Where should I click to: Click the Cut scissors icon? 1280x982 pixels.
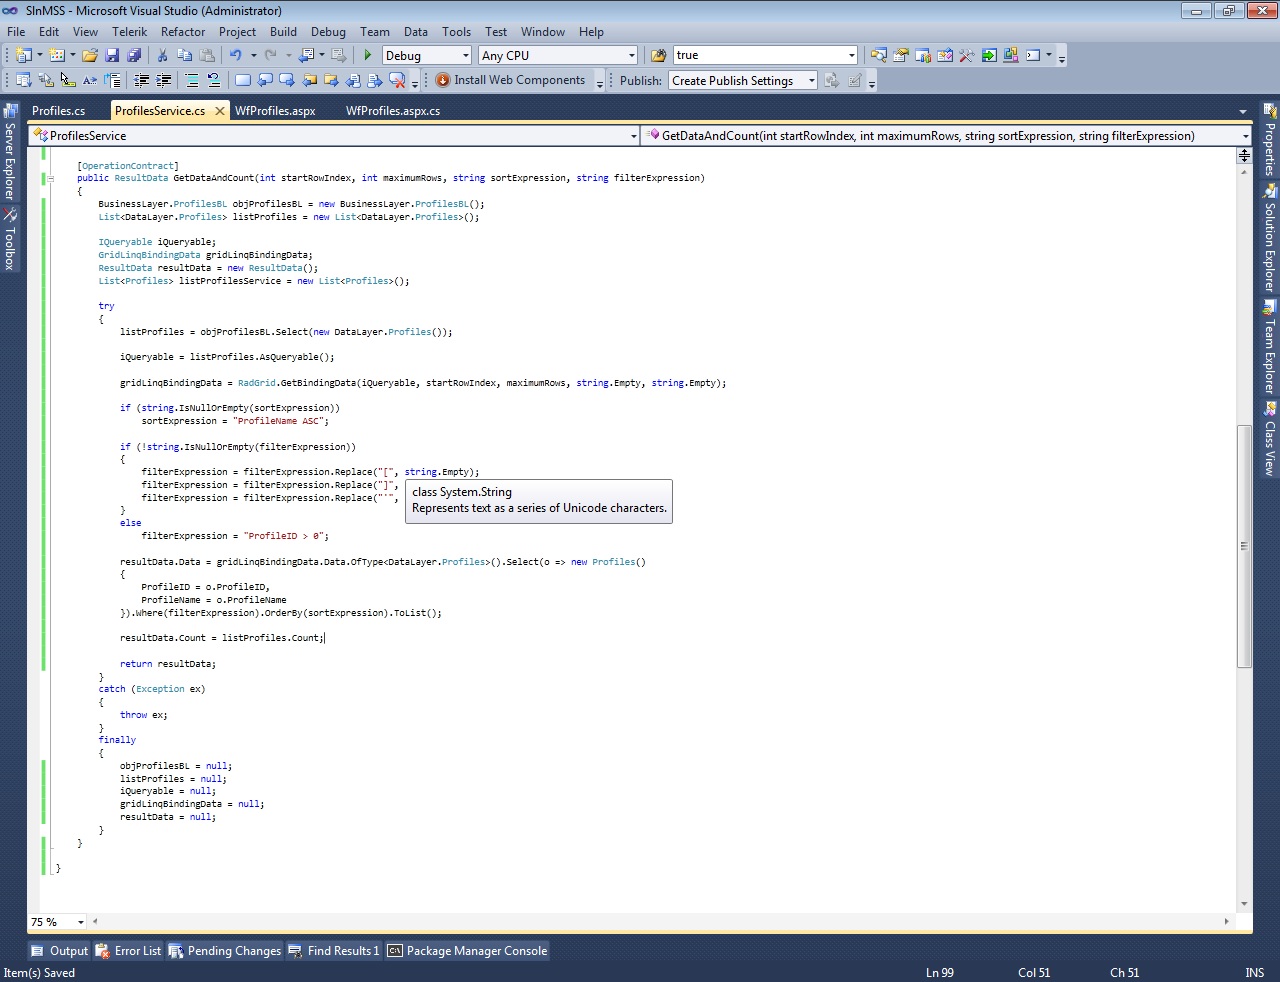(x=162, y=56)
